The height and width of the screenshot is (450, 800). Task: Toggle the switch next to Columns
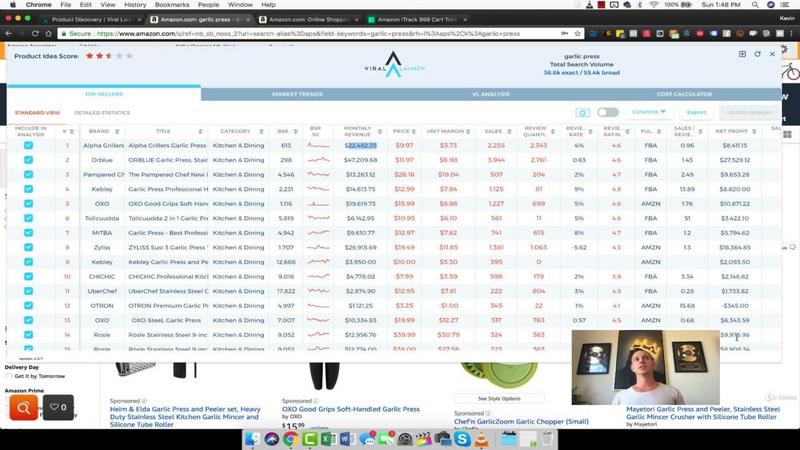(x=608, y=112)
